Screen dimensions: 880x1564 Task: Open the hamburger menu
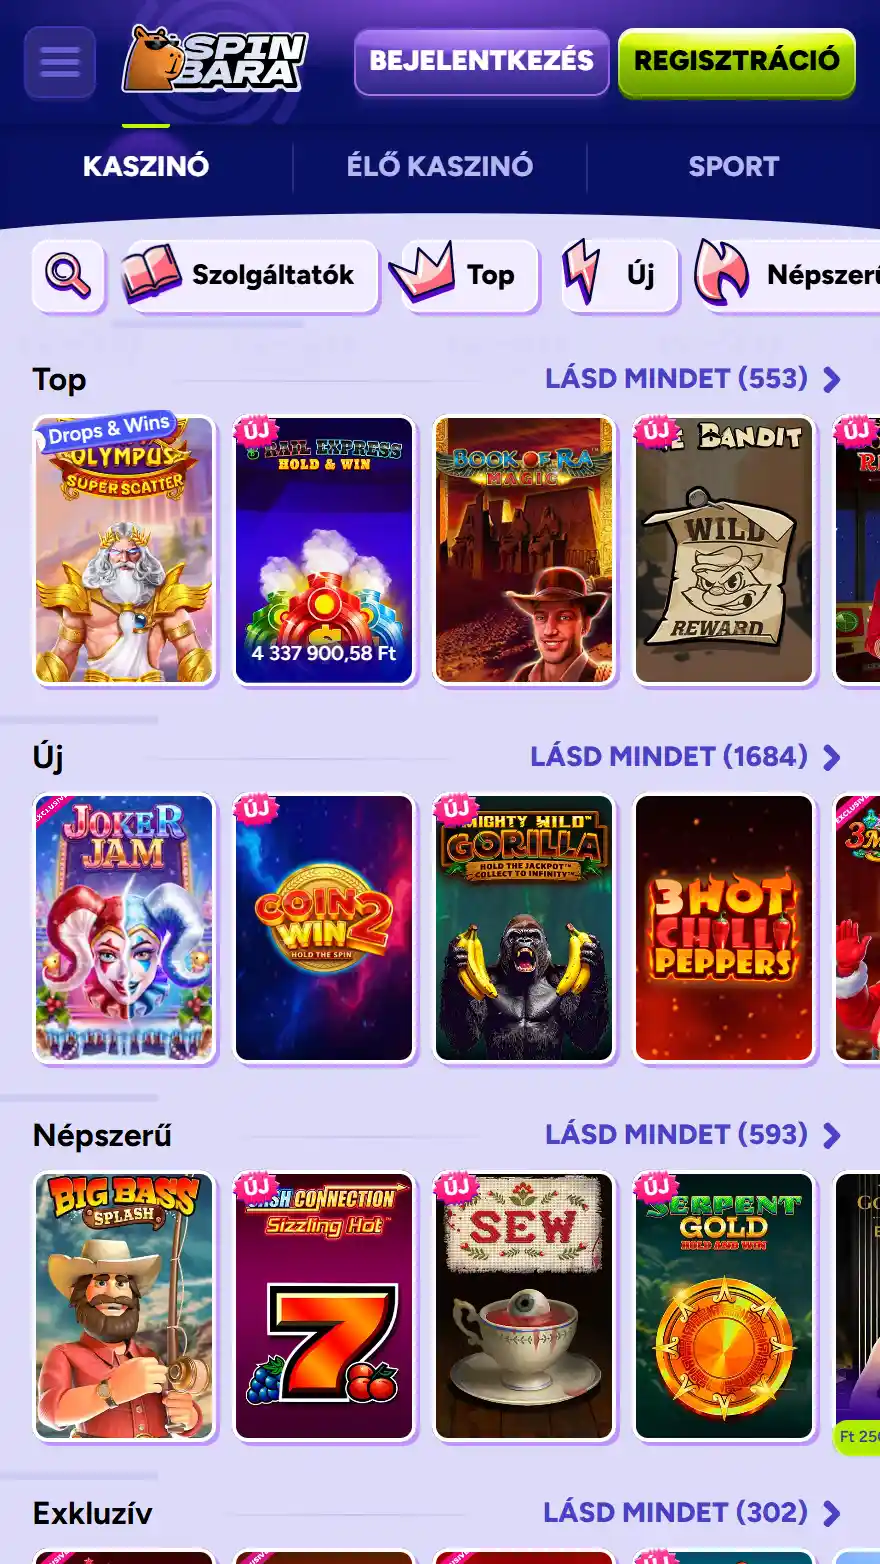60,62
